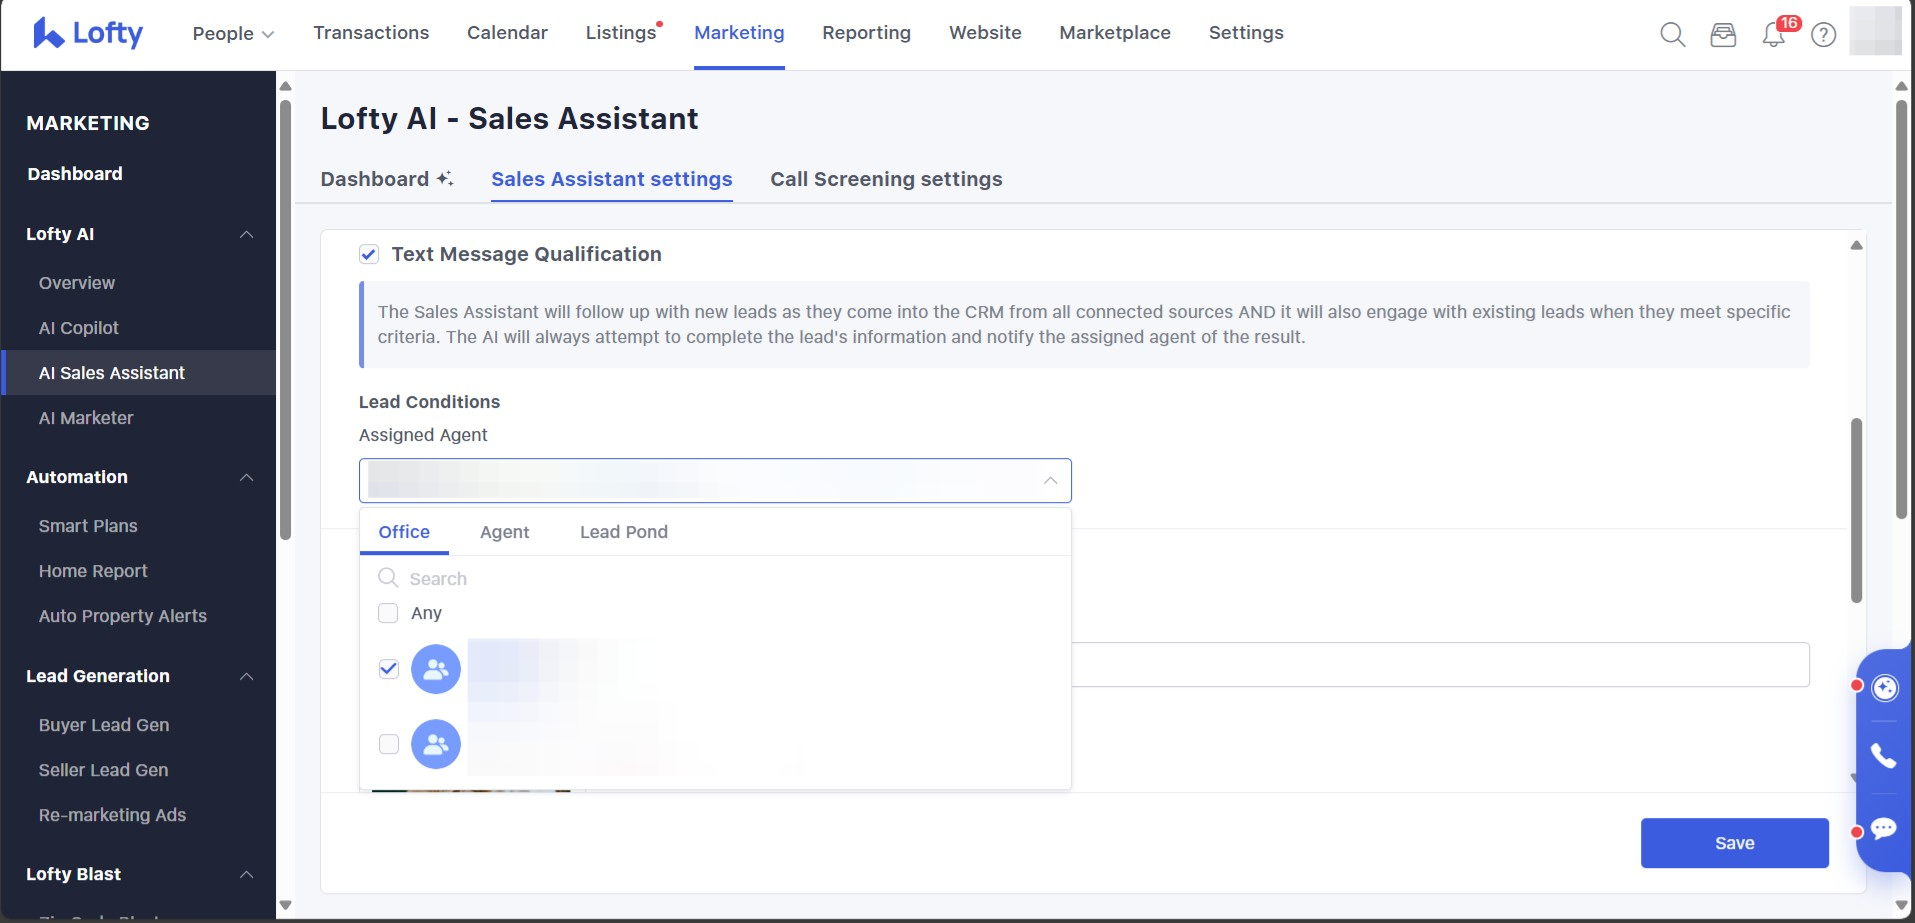This screenshot has width=1915, height=923.
Task: Switch to Call Screening settings tab
Action: pyautogui.click(x=886, y=179)
